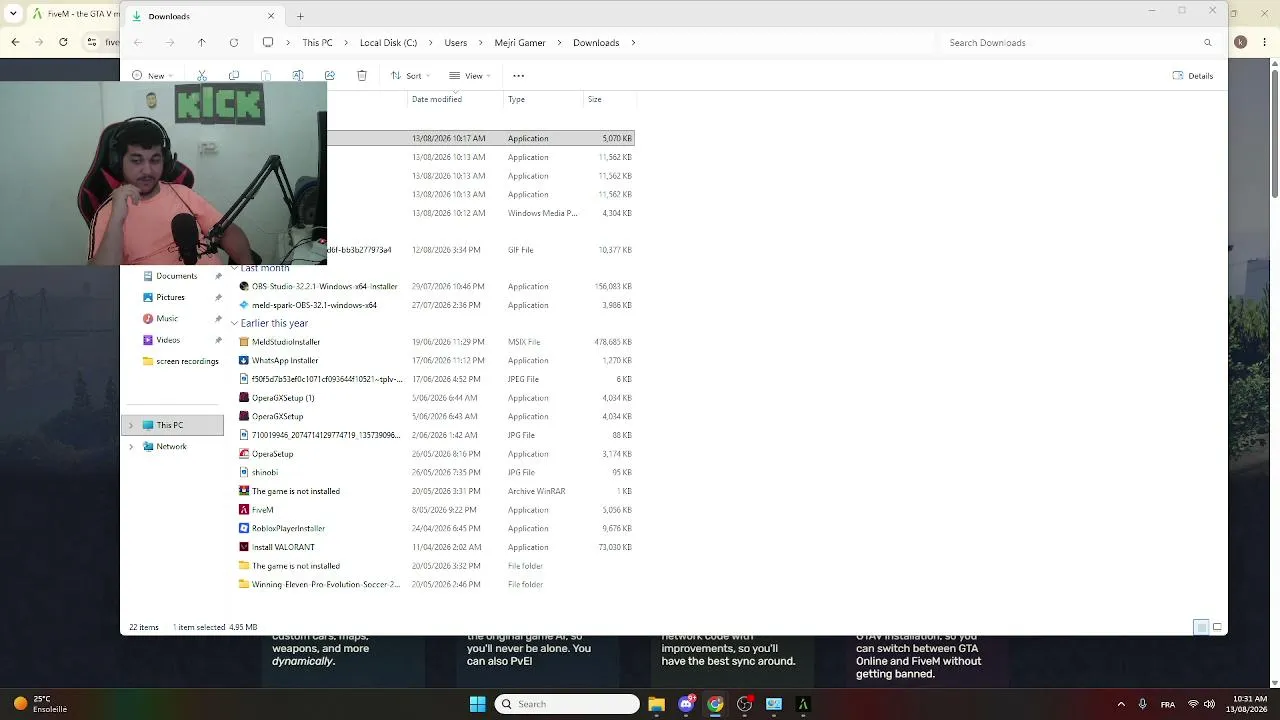Click the Up arrow in Explorer navigation

click(x=202, y=43)
